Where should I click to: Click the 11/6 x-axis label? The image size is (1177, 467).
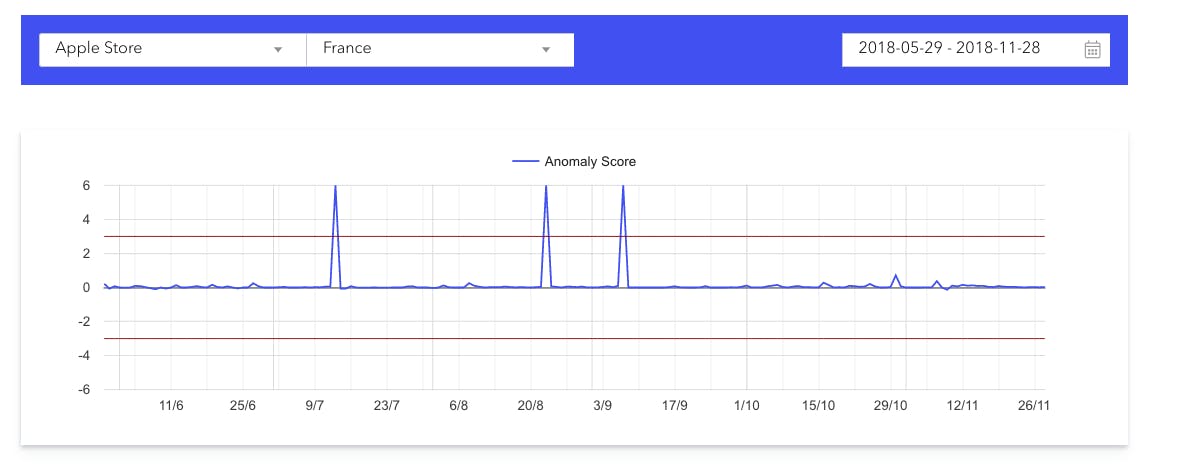(171, 406)
